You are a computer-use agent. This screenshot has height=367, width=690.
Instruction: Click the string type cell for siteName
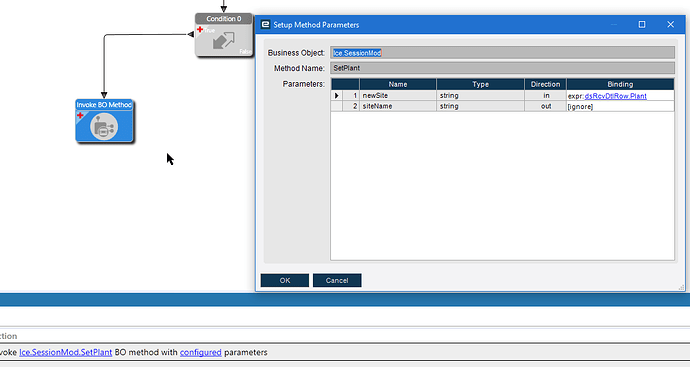(481, 106)
